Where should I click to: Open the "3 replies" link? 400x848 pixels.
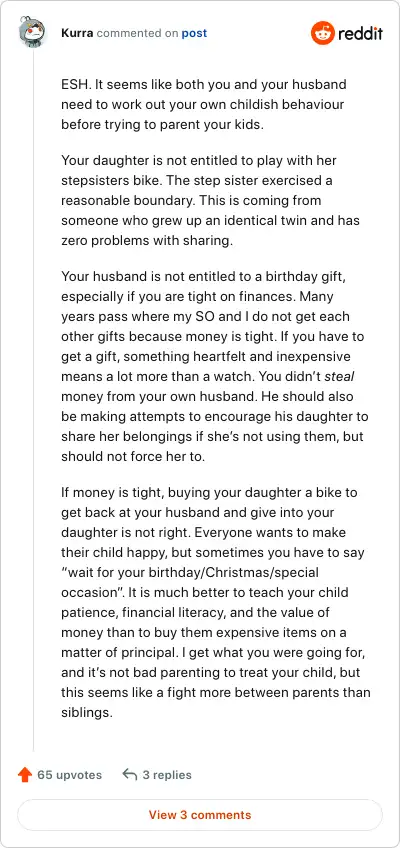pos(167,774)
